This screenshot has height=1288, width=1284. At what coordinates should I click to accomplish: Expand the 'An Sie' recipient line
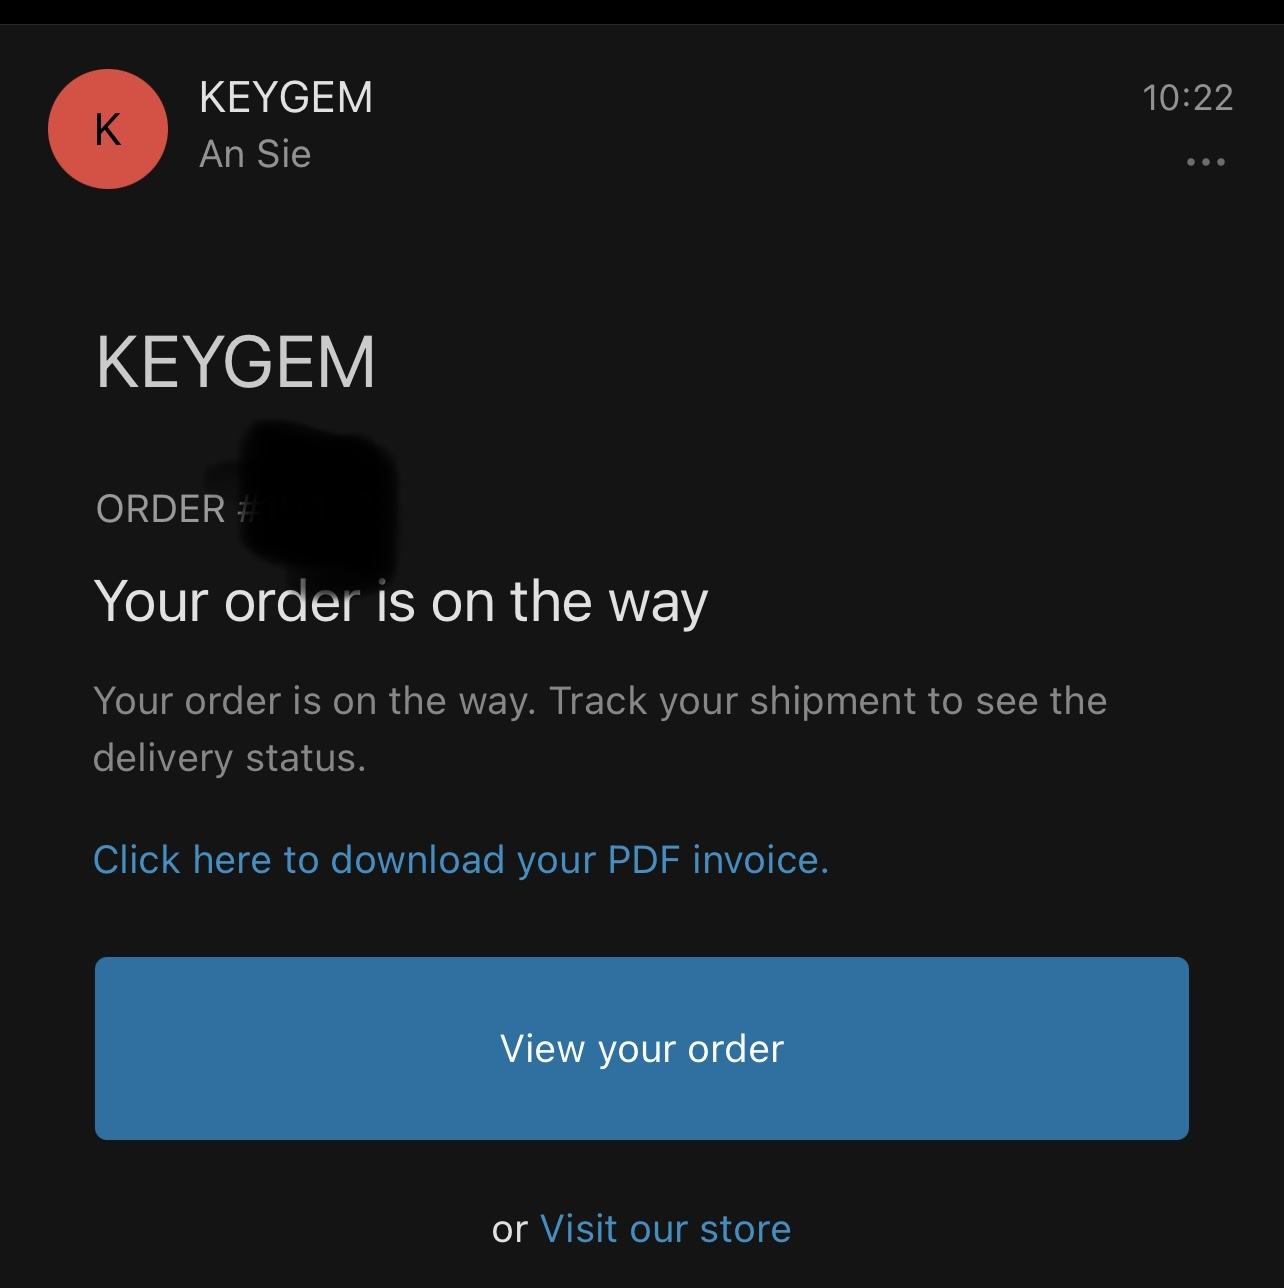255,154
